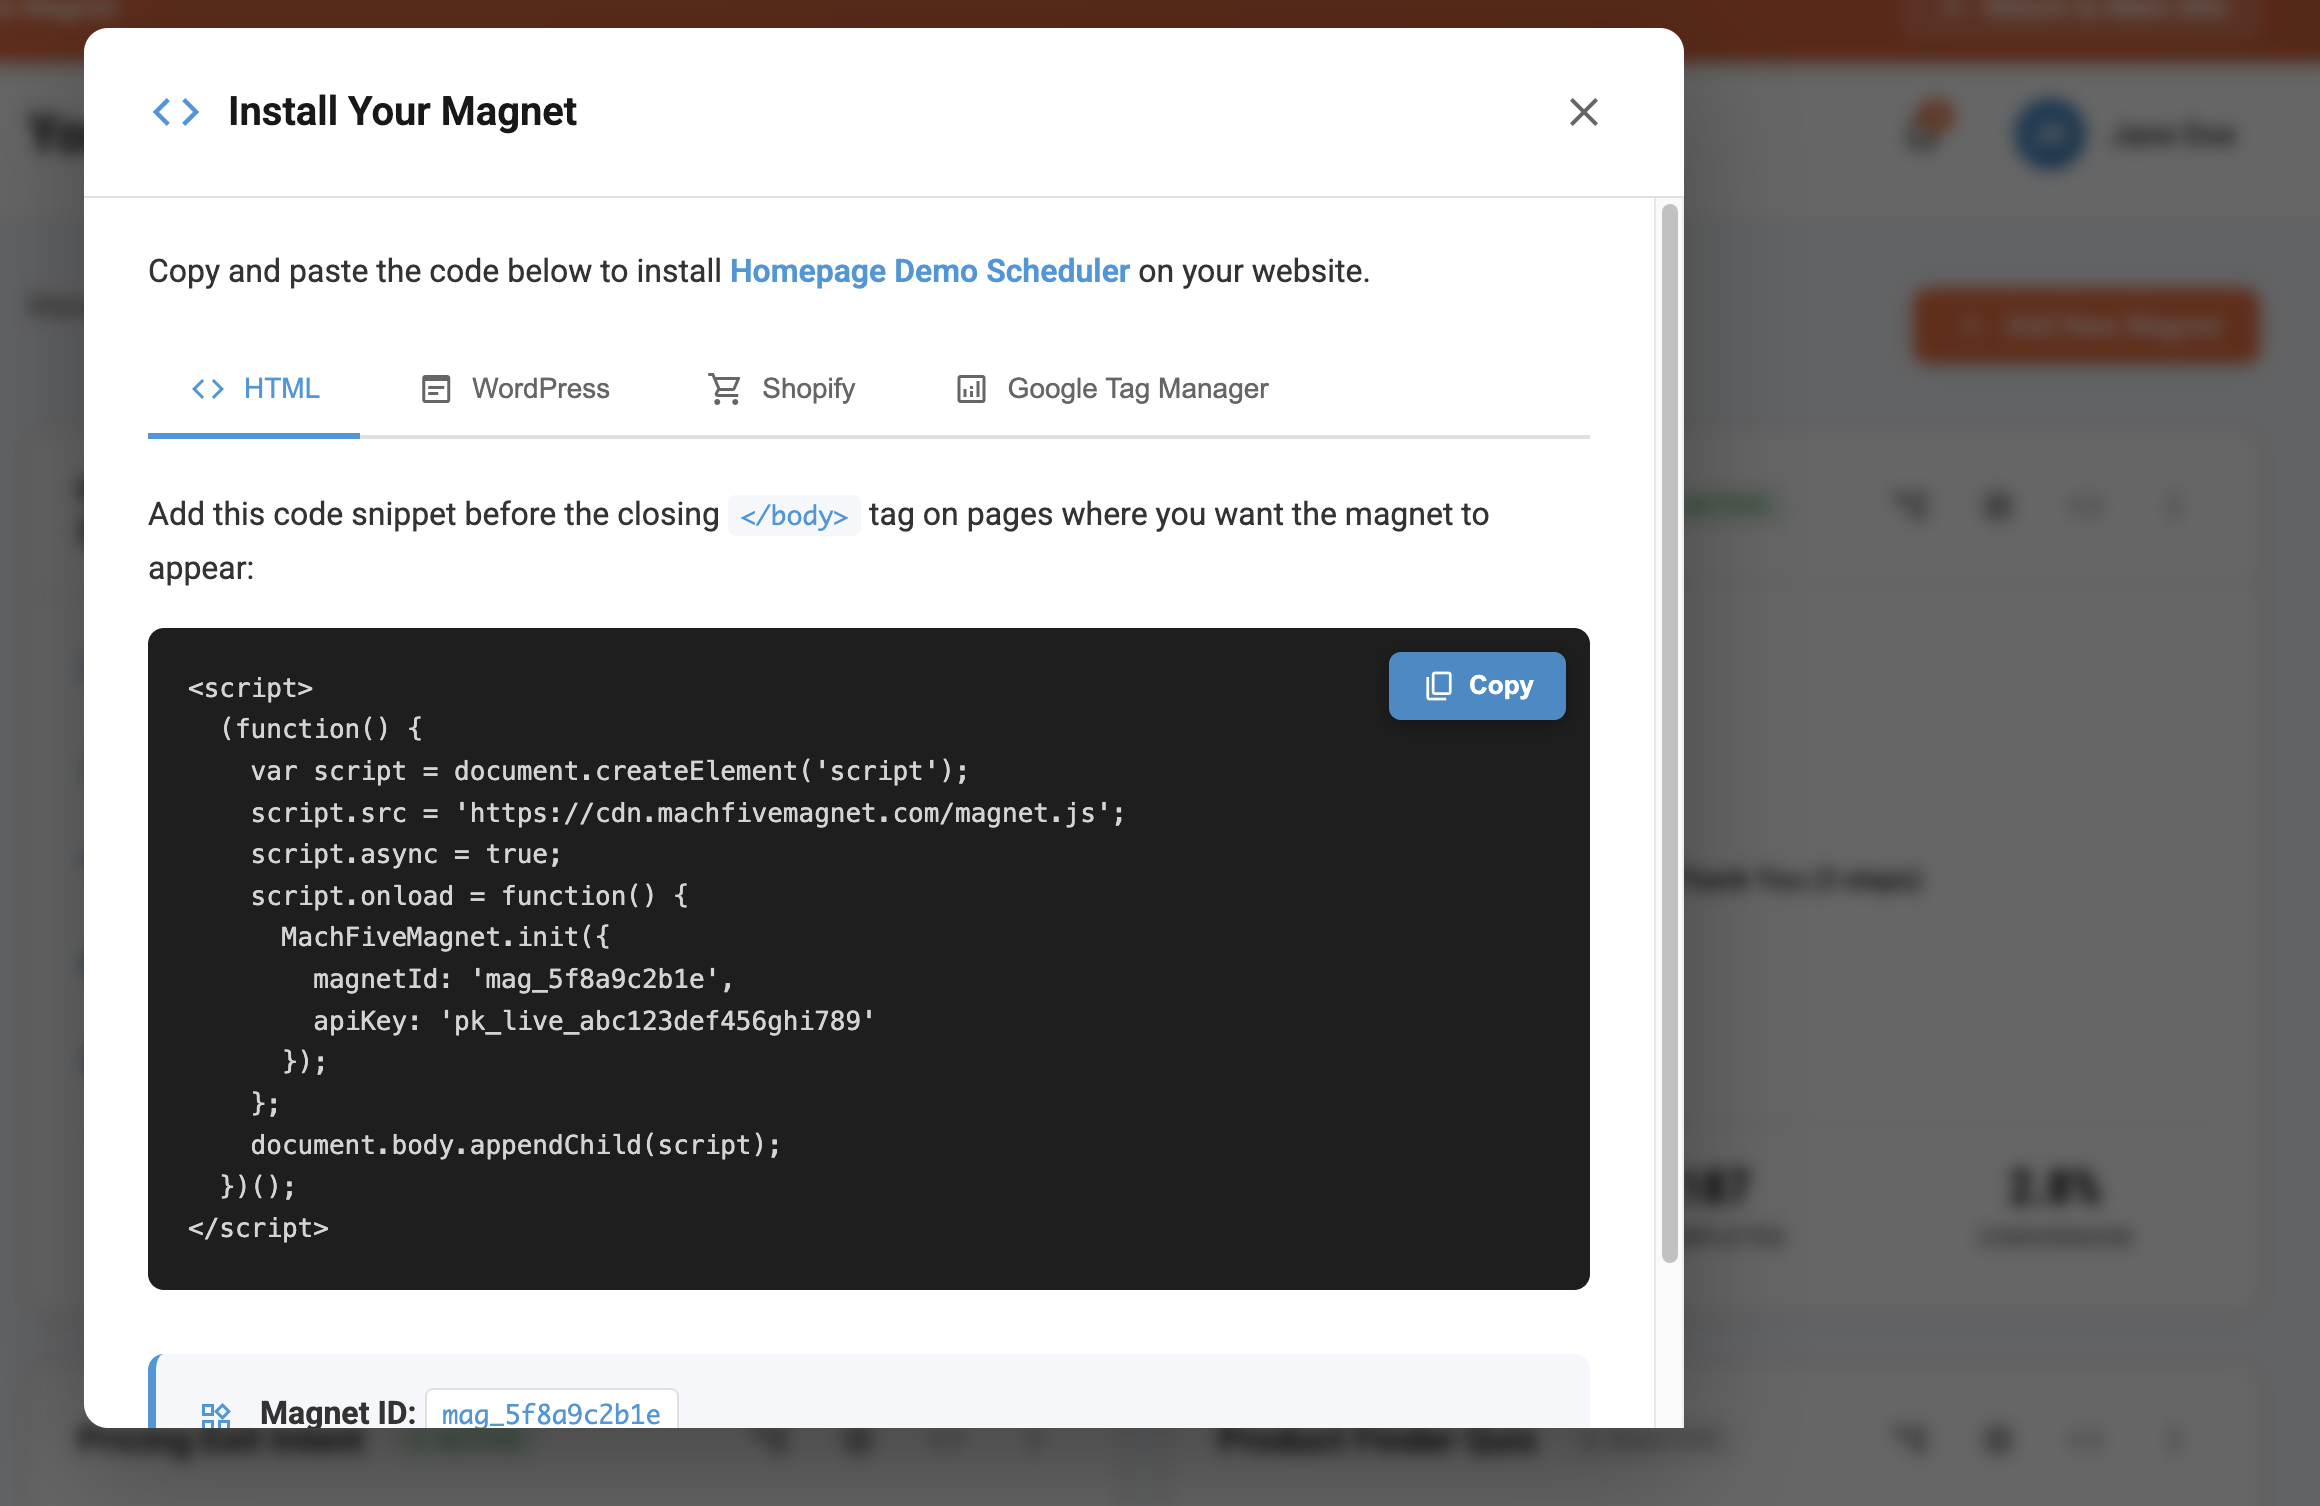Click the Google Tag Manager bar chart icon
Screen dimensions: 2320x1506
coord(971,388)
